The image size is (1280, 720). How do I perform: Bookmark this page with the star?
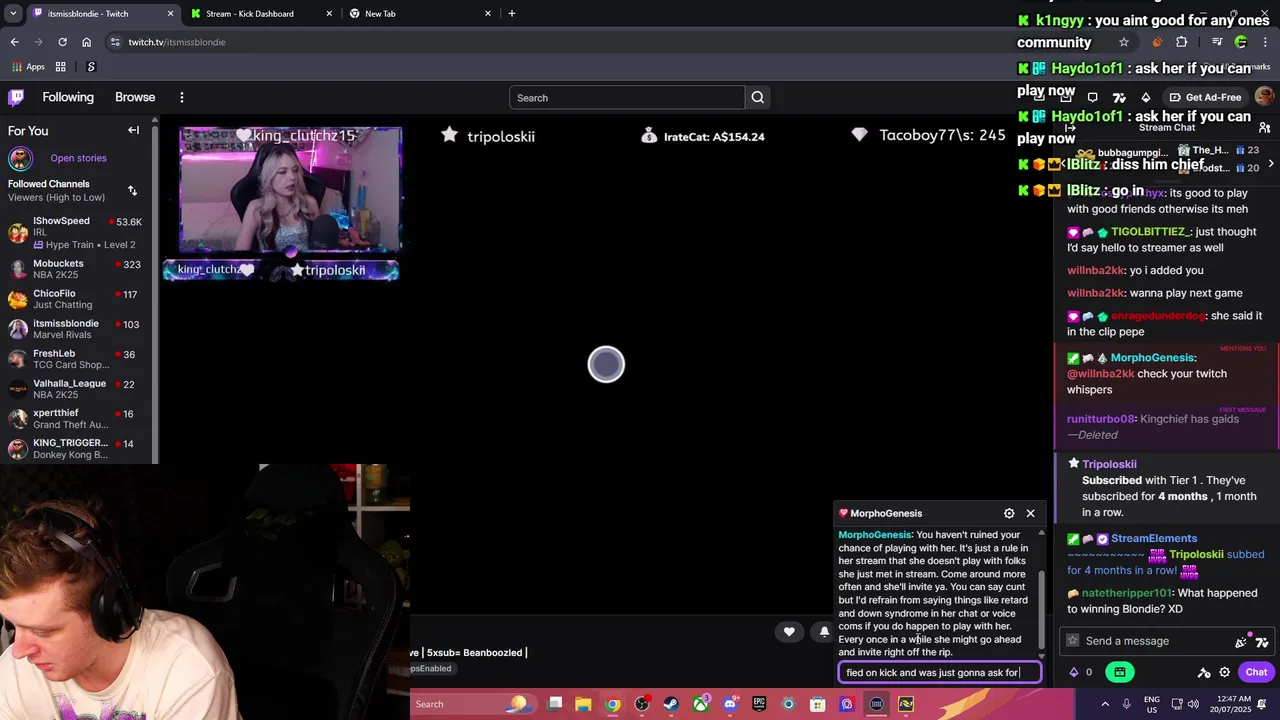coord(1124,42)
